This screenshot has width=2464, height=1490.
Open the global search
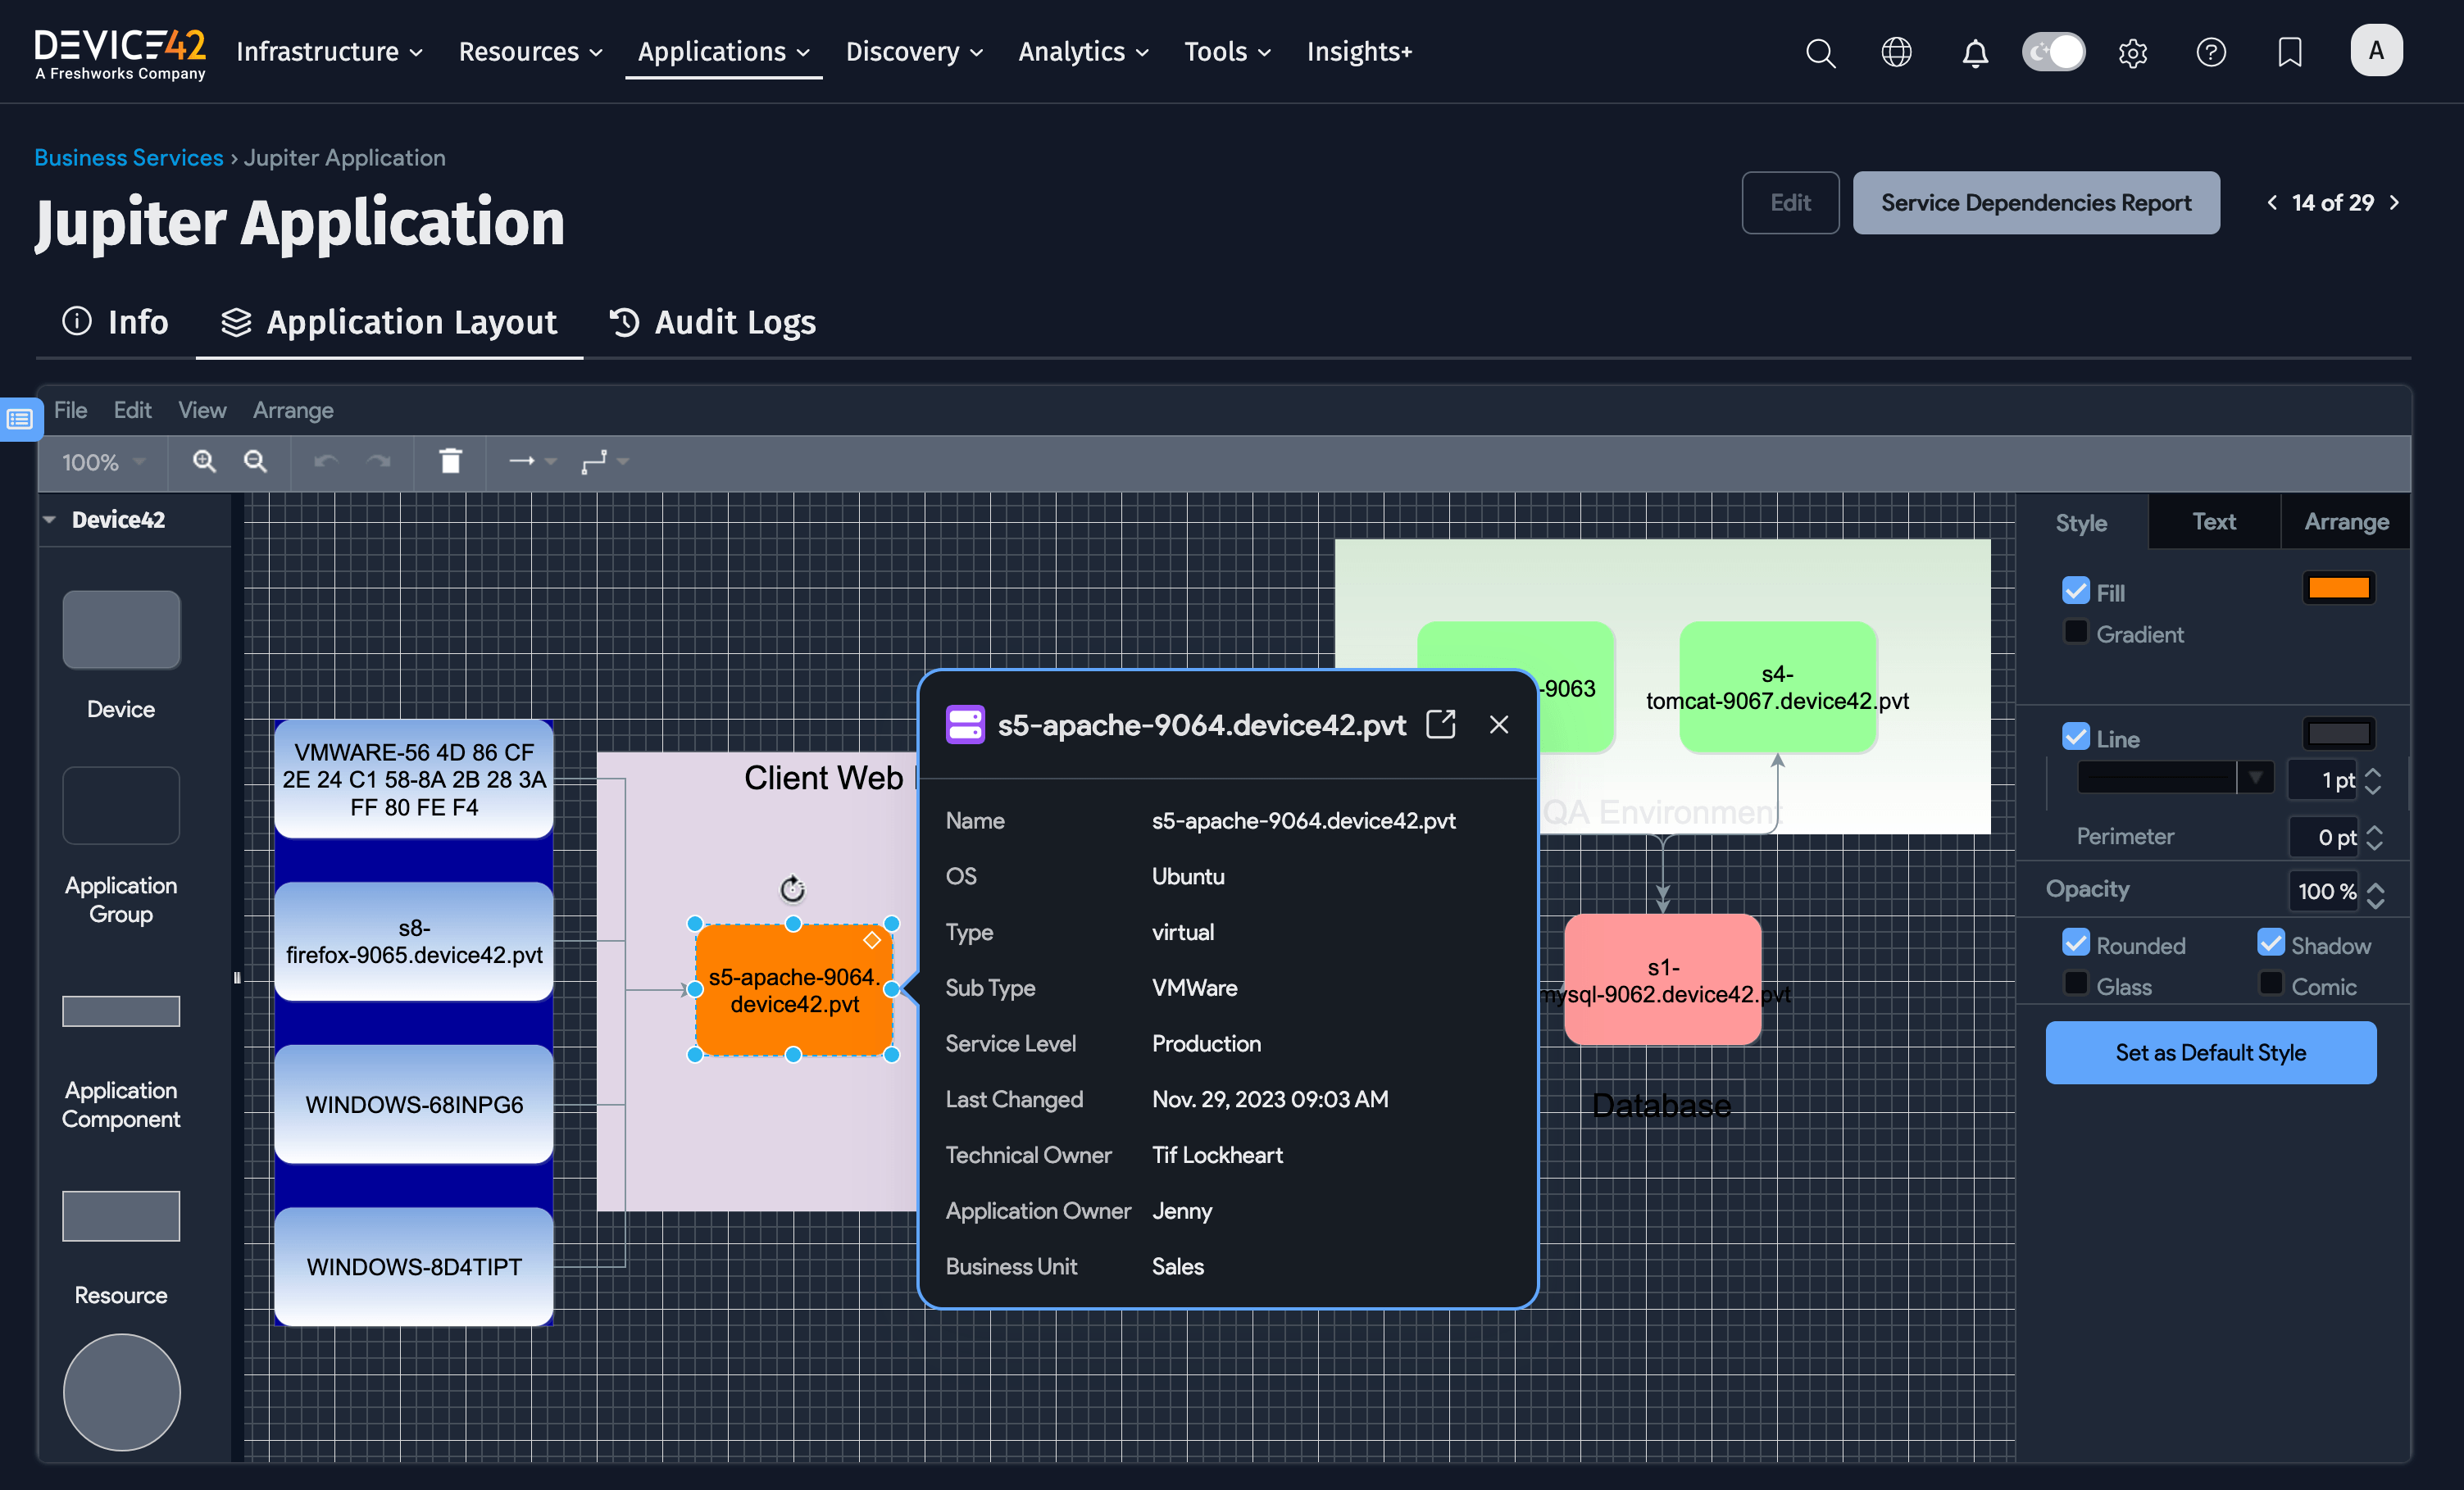(x=1820, y=52)
